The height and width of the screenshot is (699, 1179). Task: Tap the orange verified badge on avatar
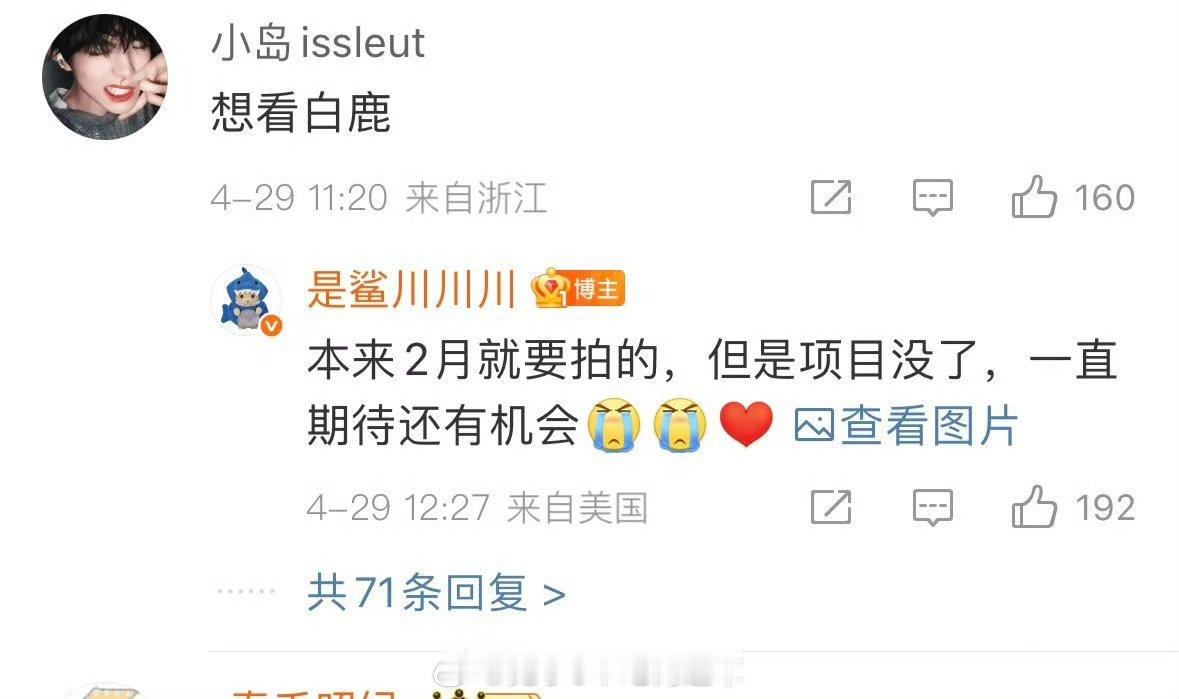pos(271,325)
